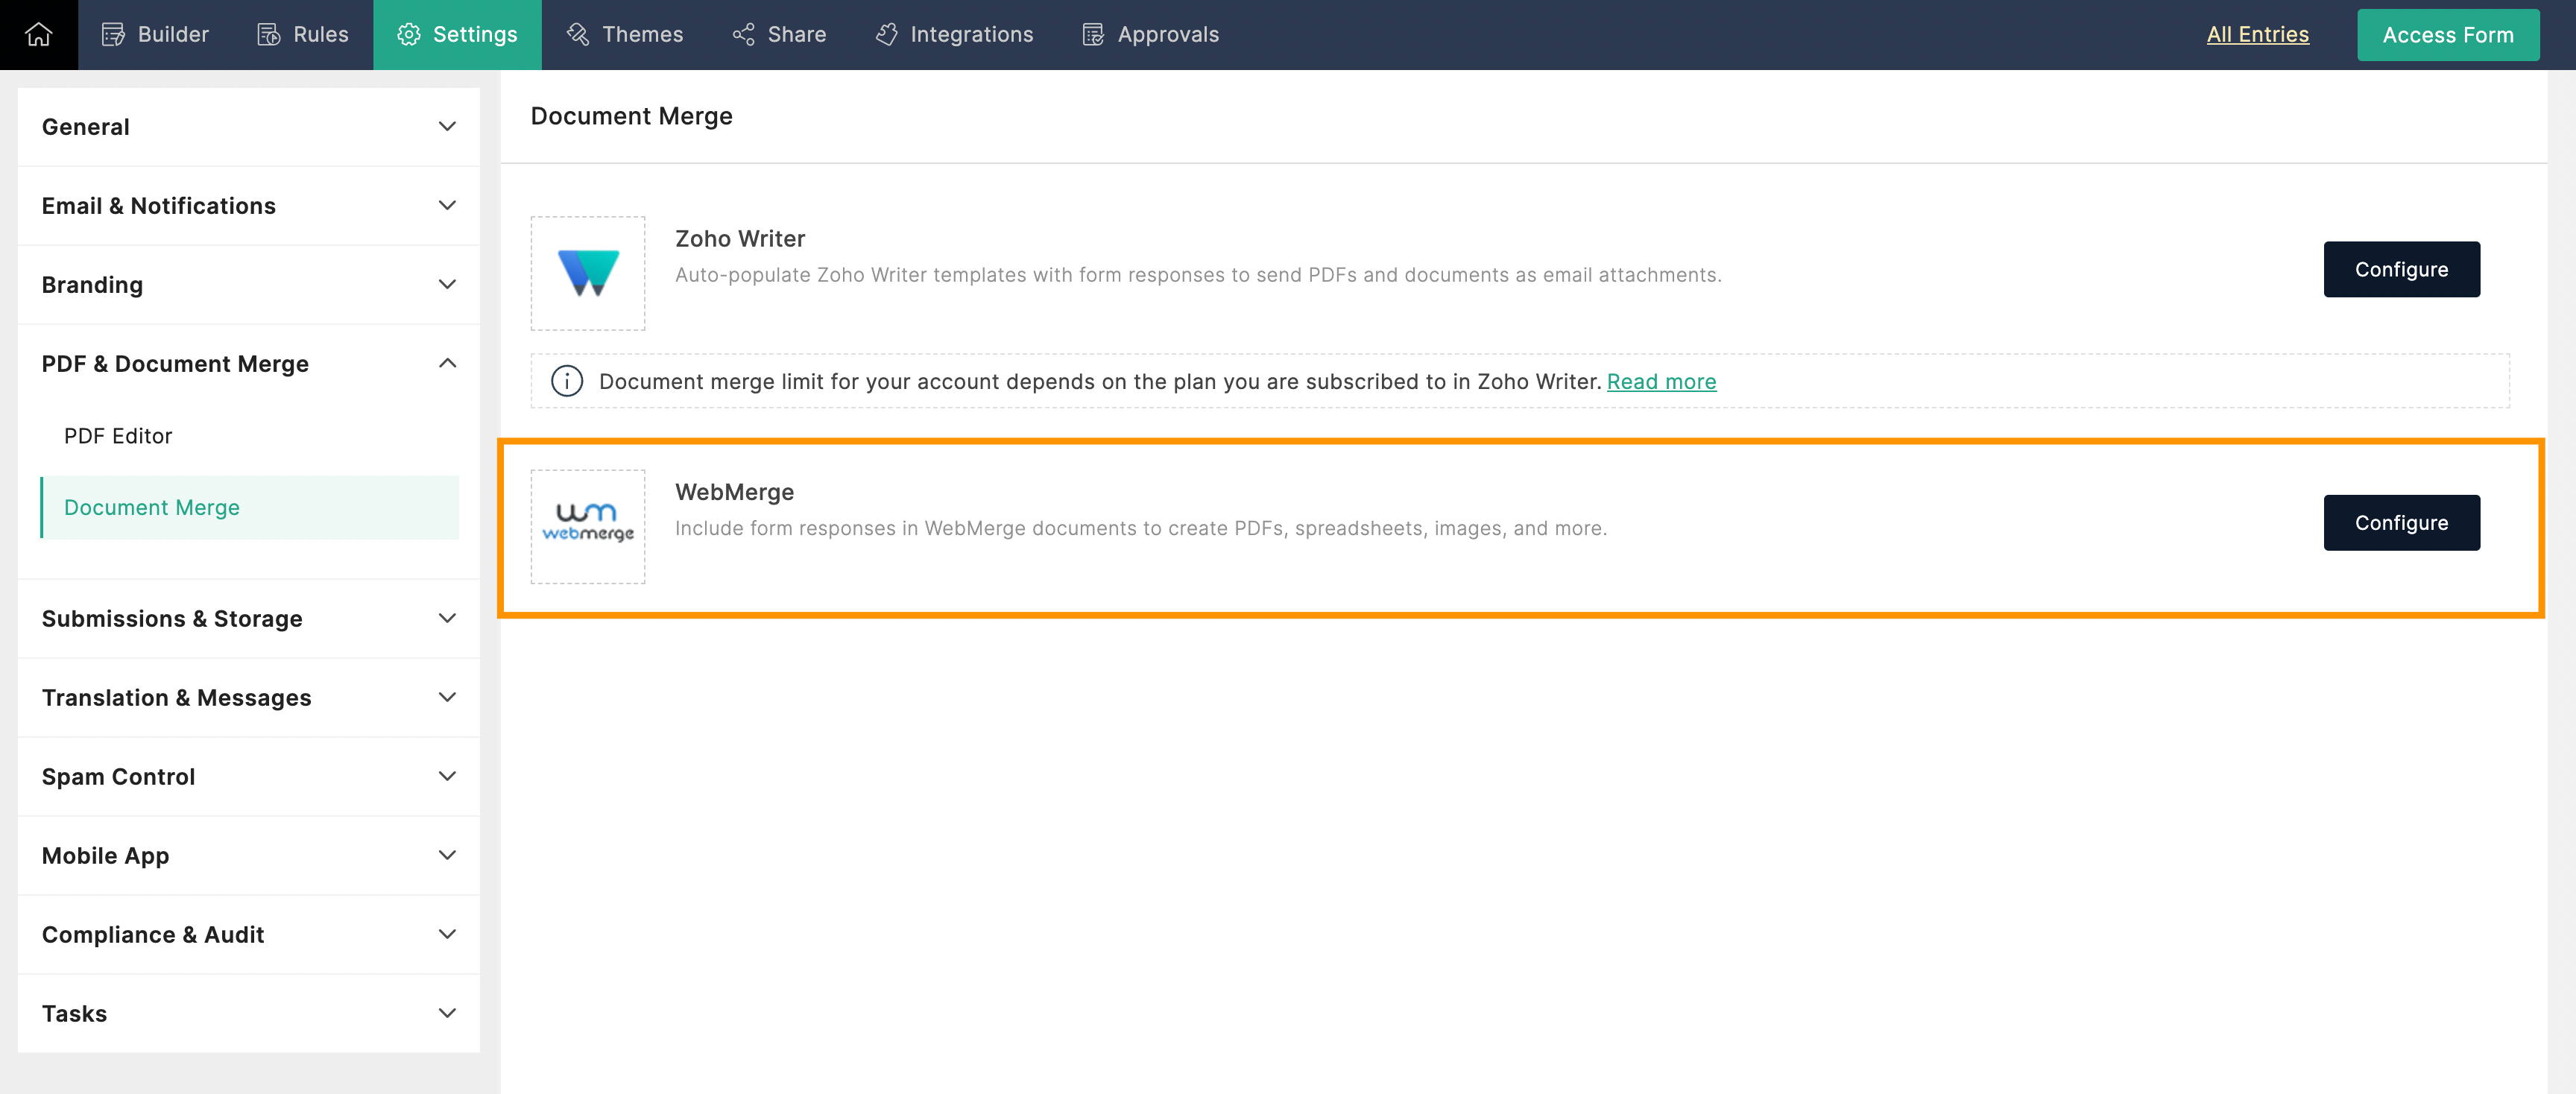This screenshot has height=1094, width=2576.
Task: Click the Zoho Writer logo thumbnail
Action: point(588,273)
